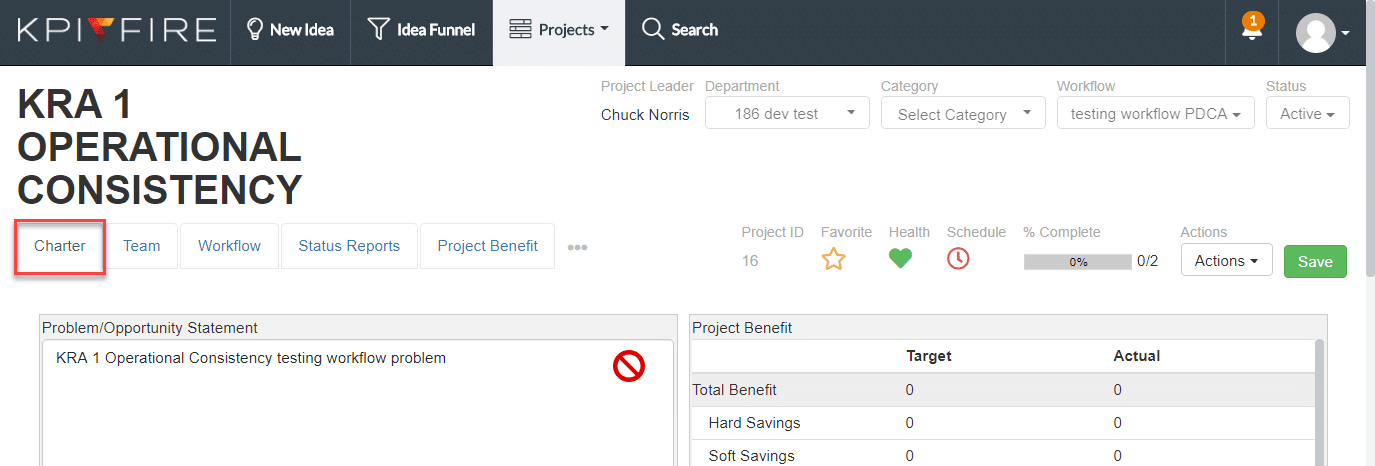Click the New Idea lightbulb icon
Image resolution: width=1375 pixels, height=466 pixels.
coord(254,30)
